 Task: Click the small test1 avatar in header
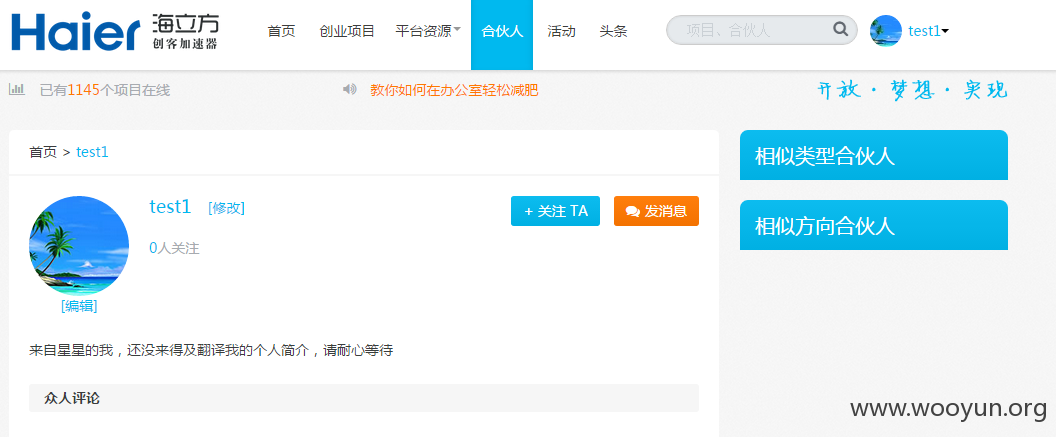[x=886, y=31]
